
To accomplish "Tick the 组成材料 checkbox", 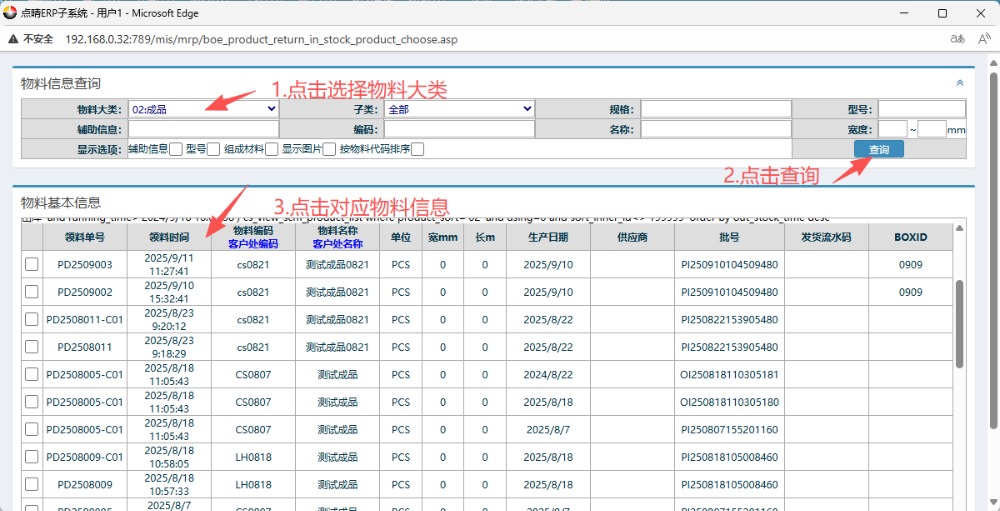I will (271, 150).
